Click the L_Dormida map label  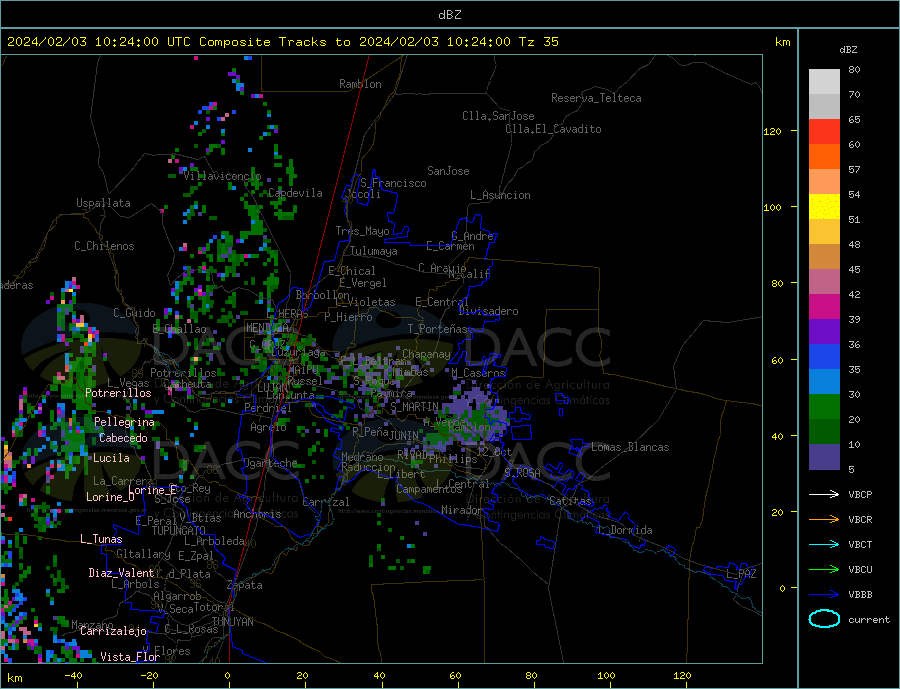pyautogui.click(x=626, y=530)
